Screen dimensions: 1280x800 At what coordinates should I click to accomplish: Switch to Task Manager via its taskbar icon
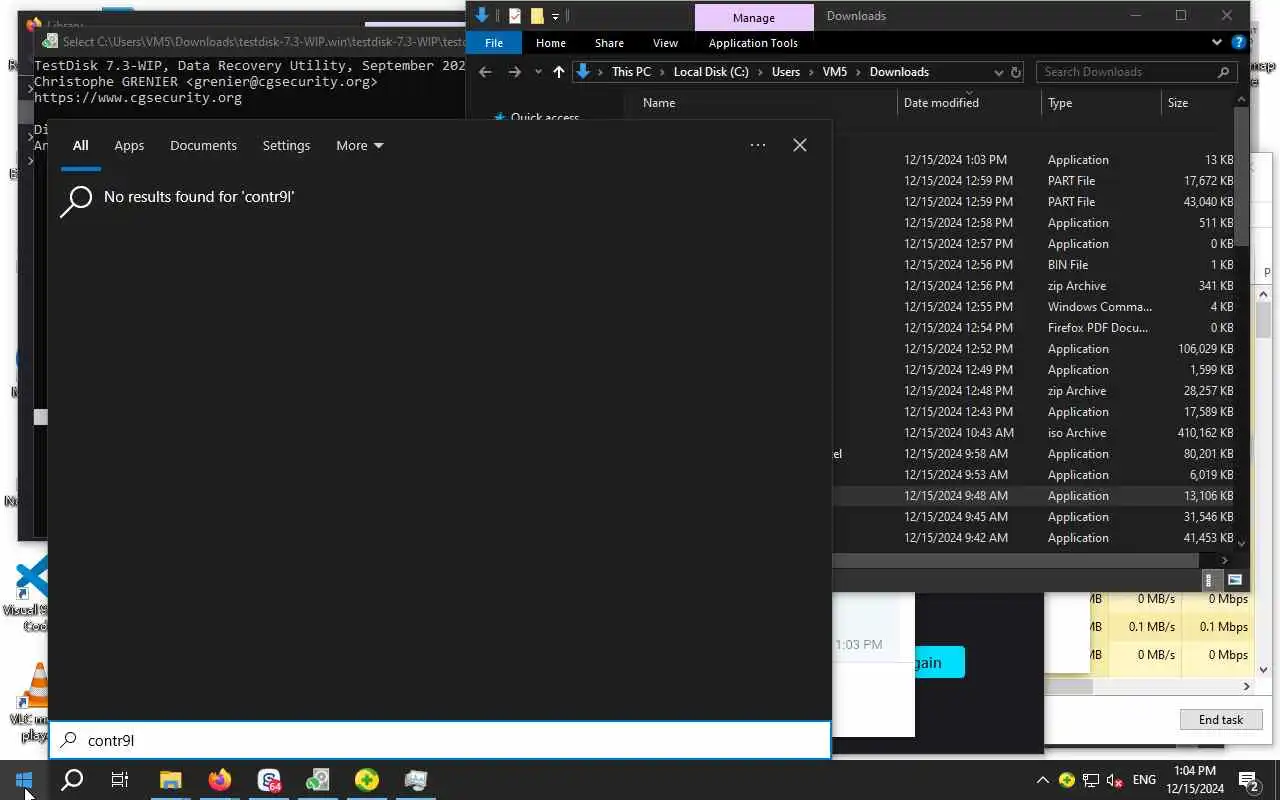click(x=416, y=780)
